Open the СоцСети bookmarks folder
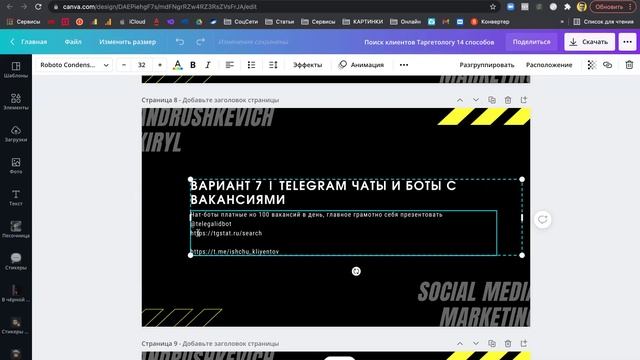The height and width of the screenshot is (360, 640). point(241,22)
